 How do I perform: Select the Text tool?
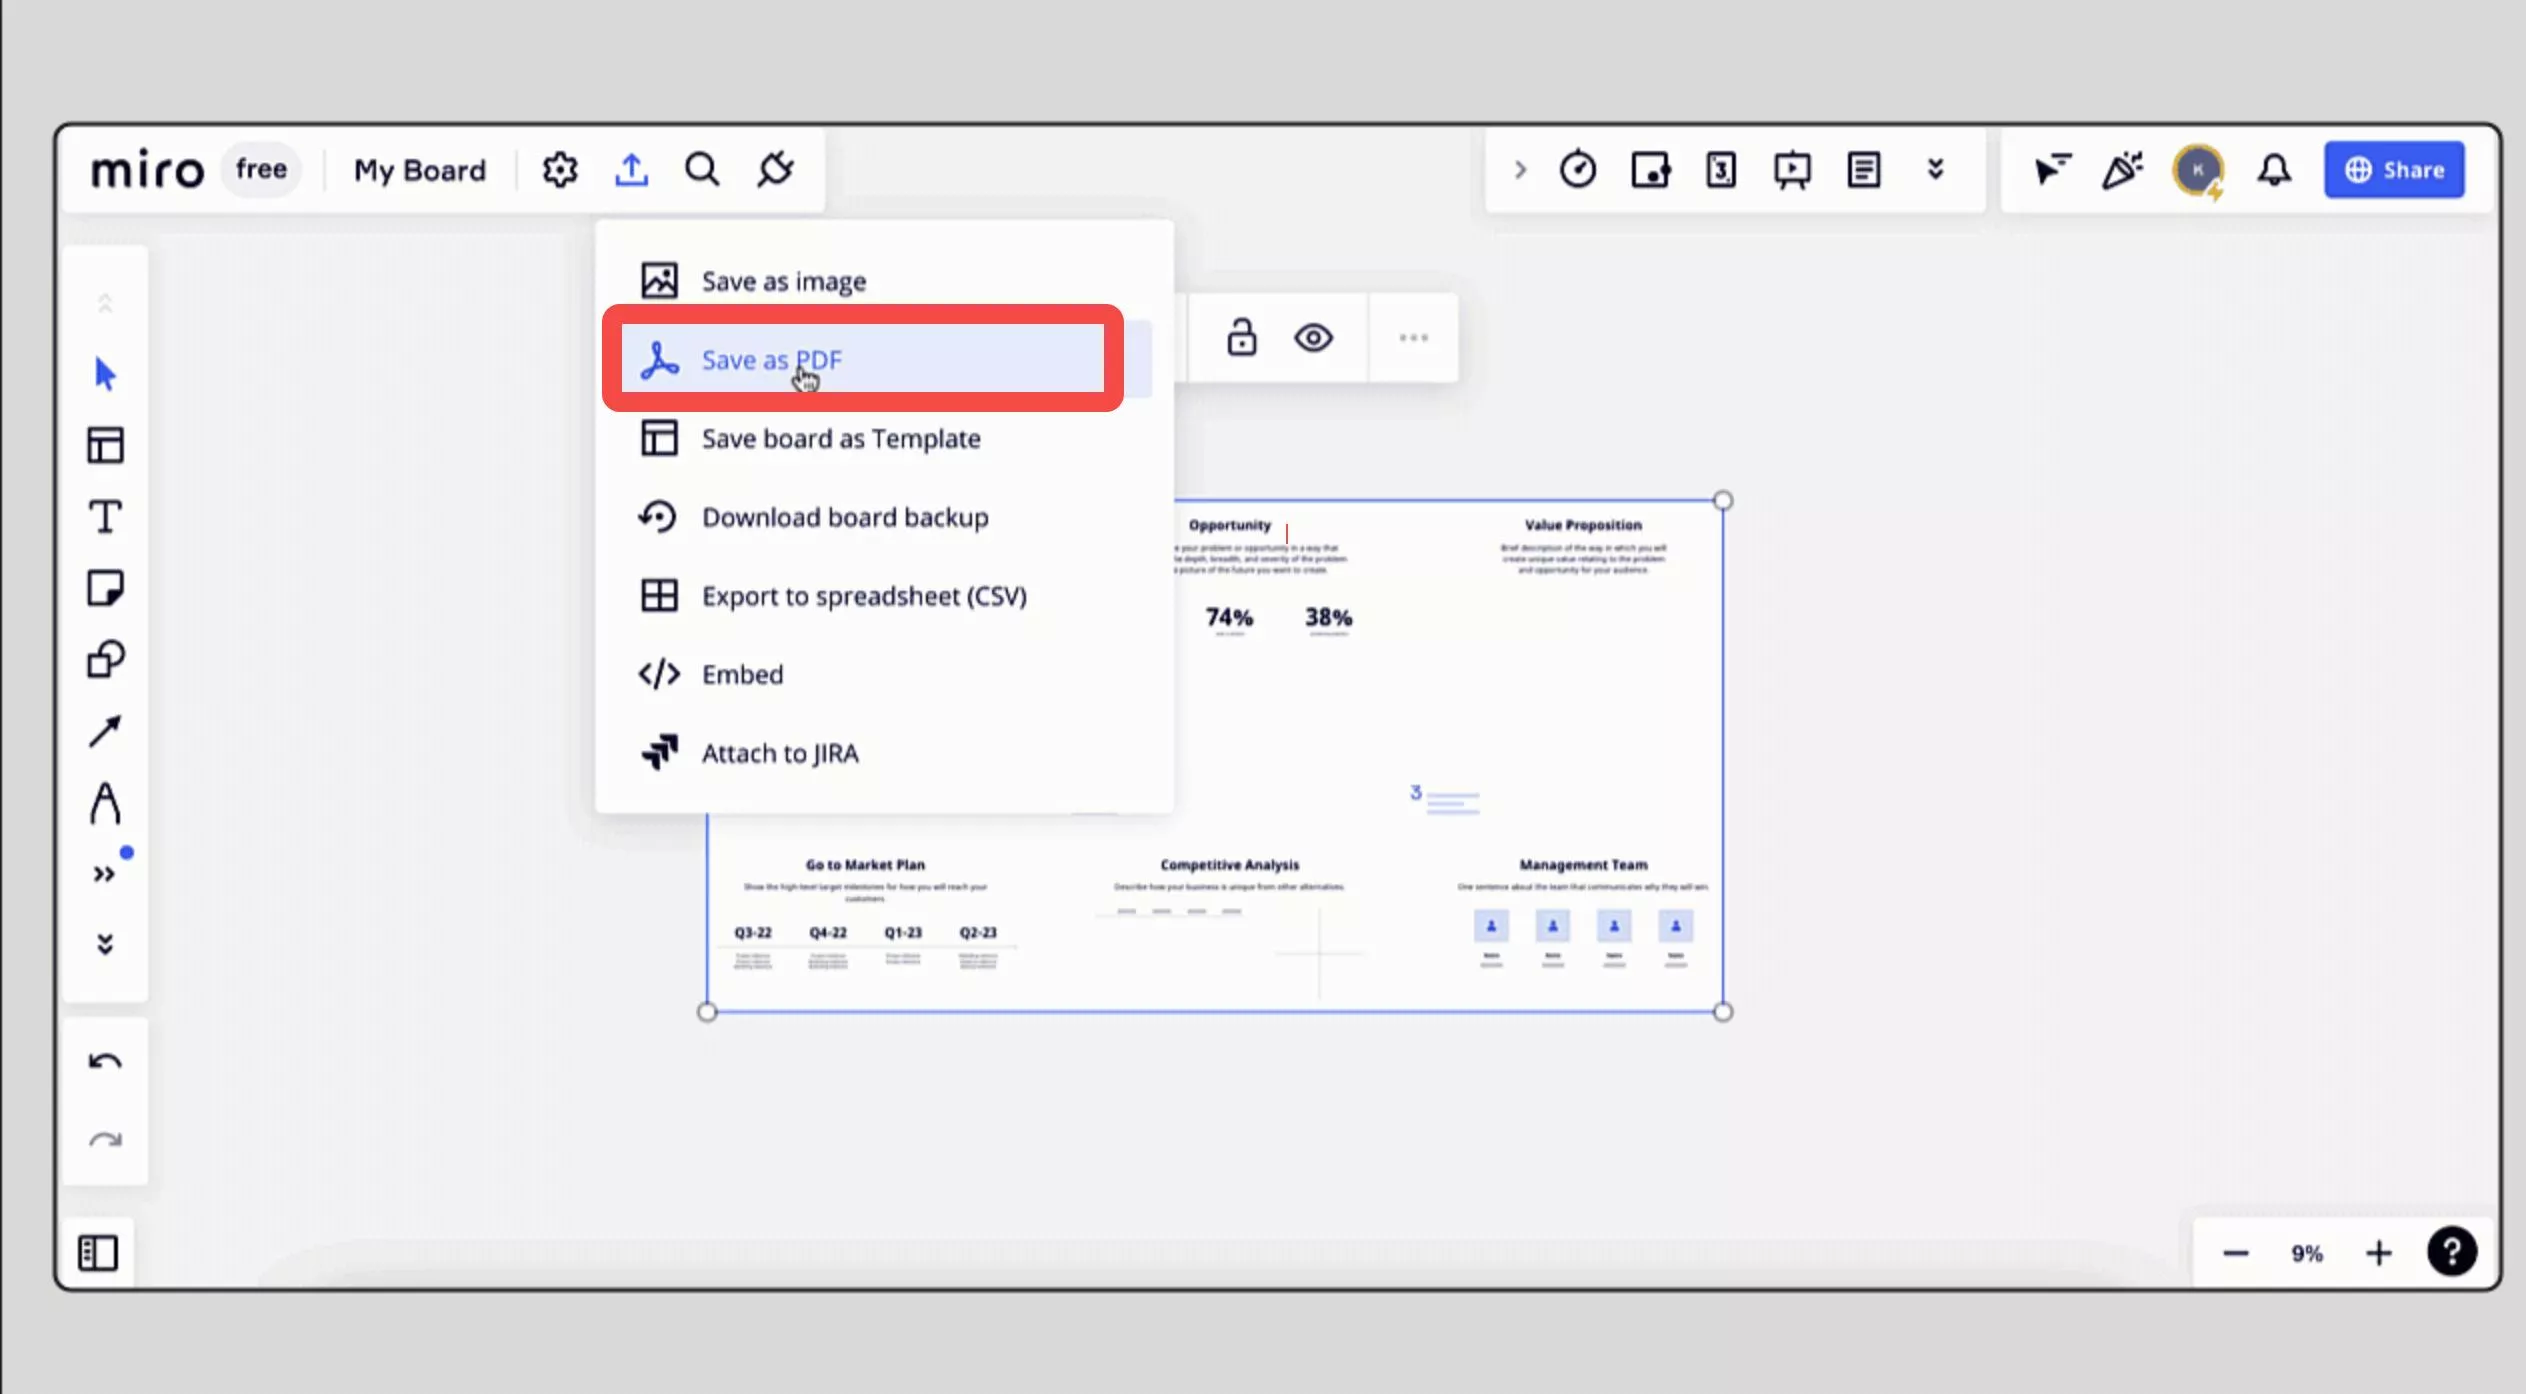104,516
